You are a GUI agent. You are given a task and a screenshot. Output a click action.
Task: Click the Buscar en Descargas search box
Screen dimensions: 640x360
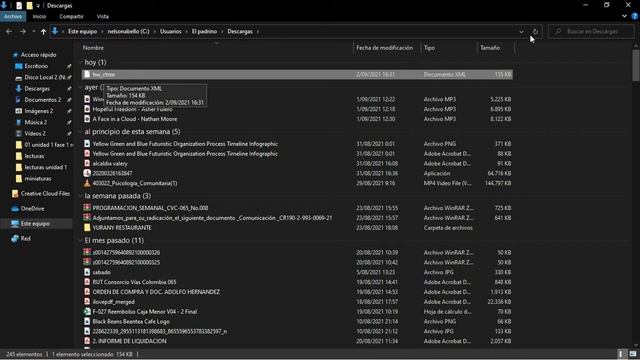pyautogui.click(x=591, y=31)
